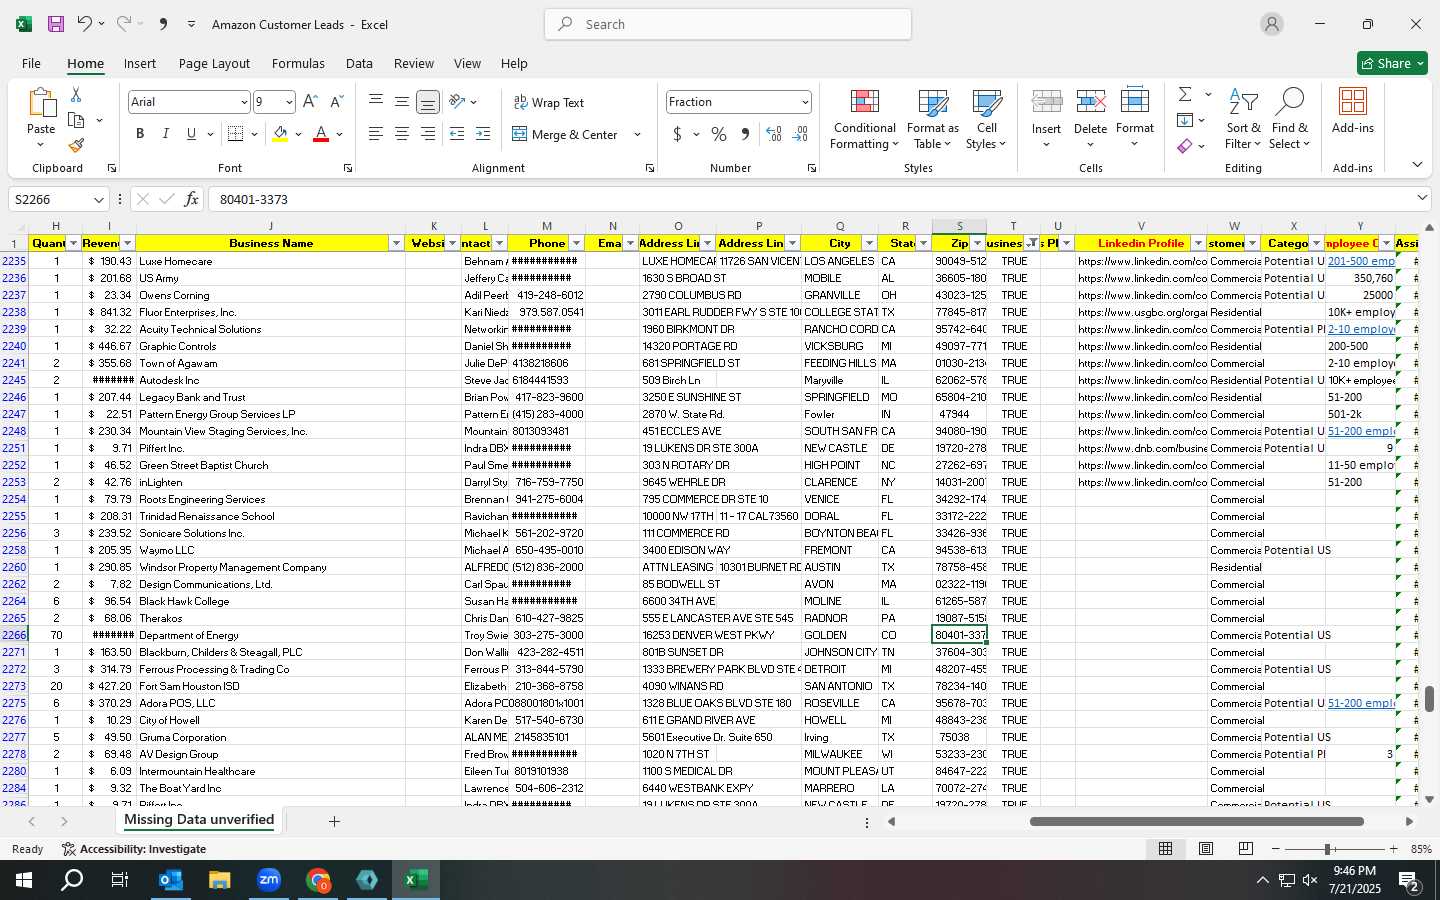Open the Insert ribbon tab
Viewport: 1440px width, 900px height.
click(x=140, y=63)
